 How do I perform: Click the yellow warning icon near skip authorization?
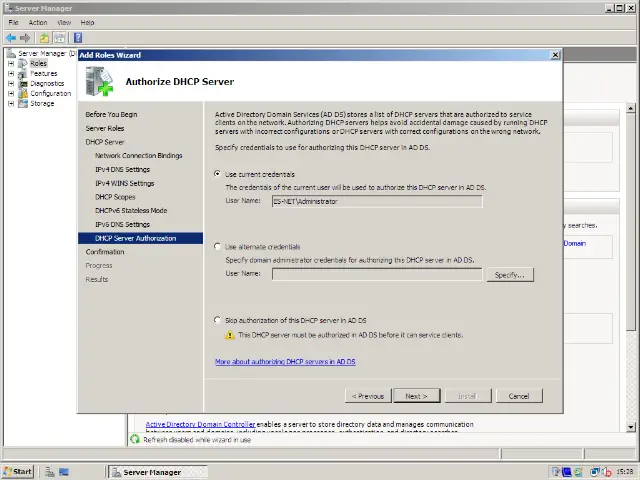(230, 335)
